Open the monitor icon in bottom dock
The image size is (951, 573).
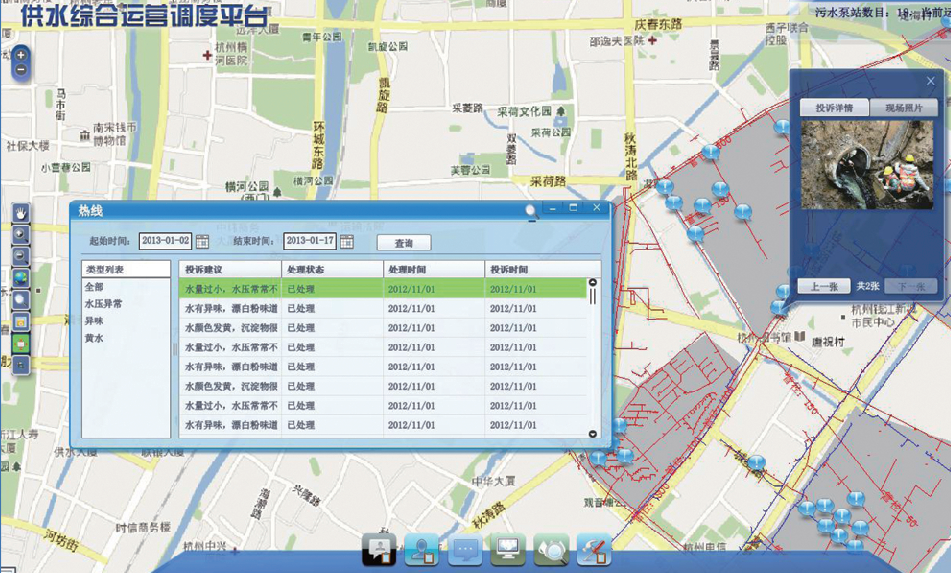pyautogui.click(x=508, y=549)
